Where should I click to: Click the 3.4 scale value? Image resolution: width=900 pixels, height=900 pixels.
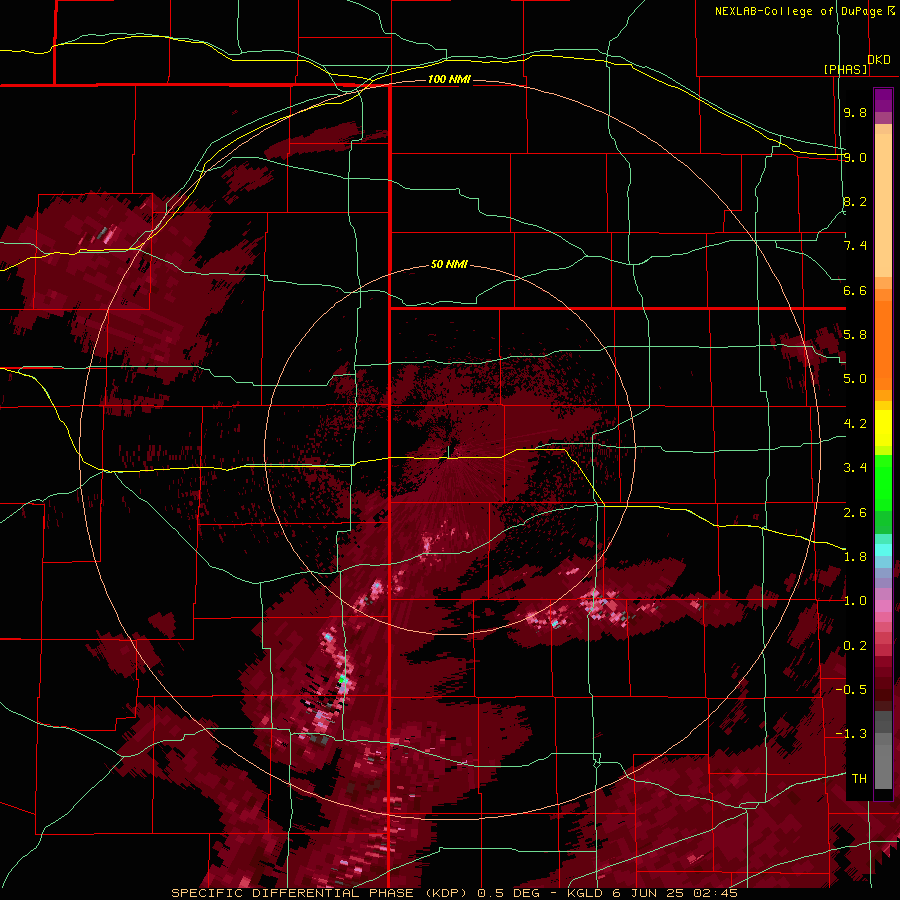pyautogui.click(x=855, y=467)
